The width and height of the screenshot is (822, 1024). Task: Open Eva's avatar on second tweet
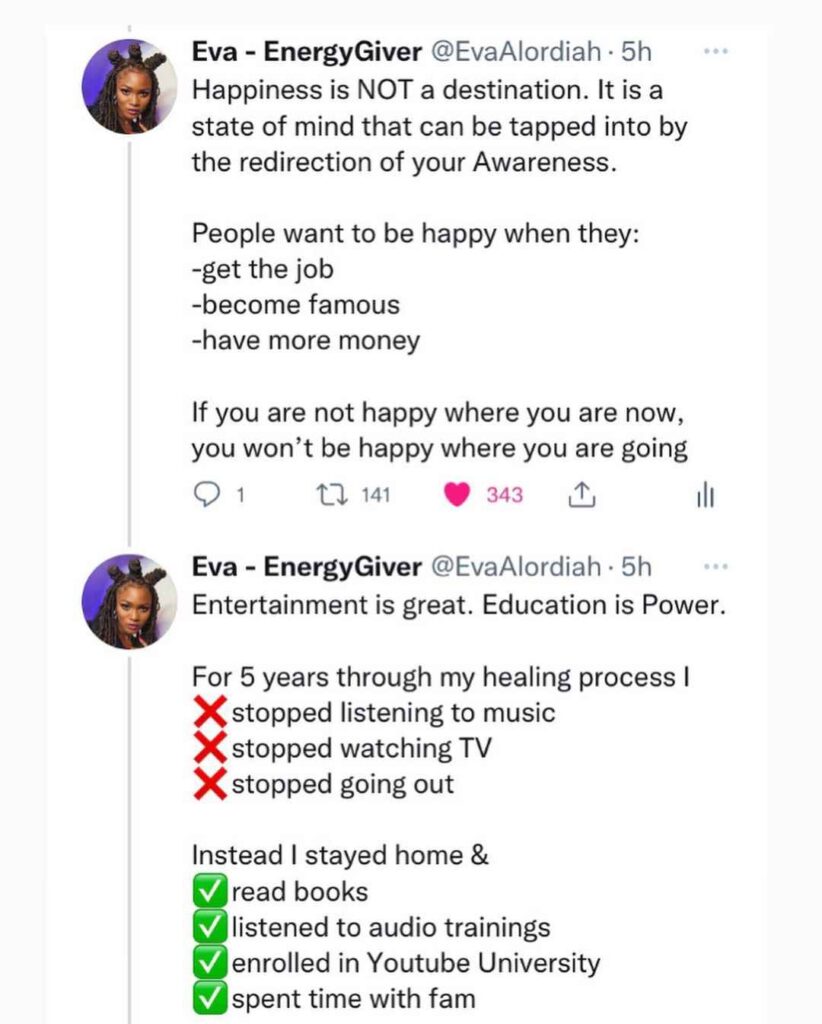tap(131, 602)
